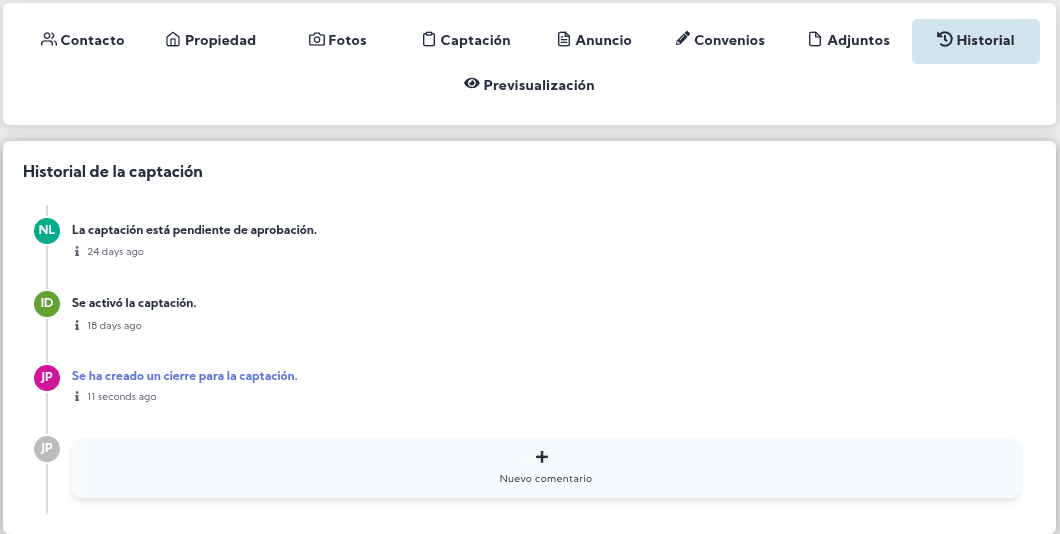Click the file icon on the Adjuntos tab

tap(815, 40)
